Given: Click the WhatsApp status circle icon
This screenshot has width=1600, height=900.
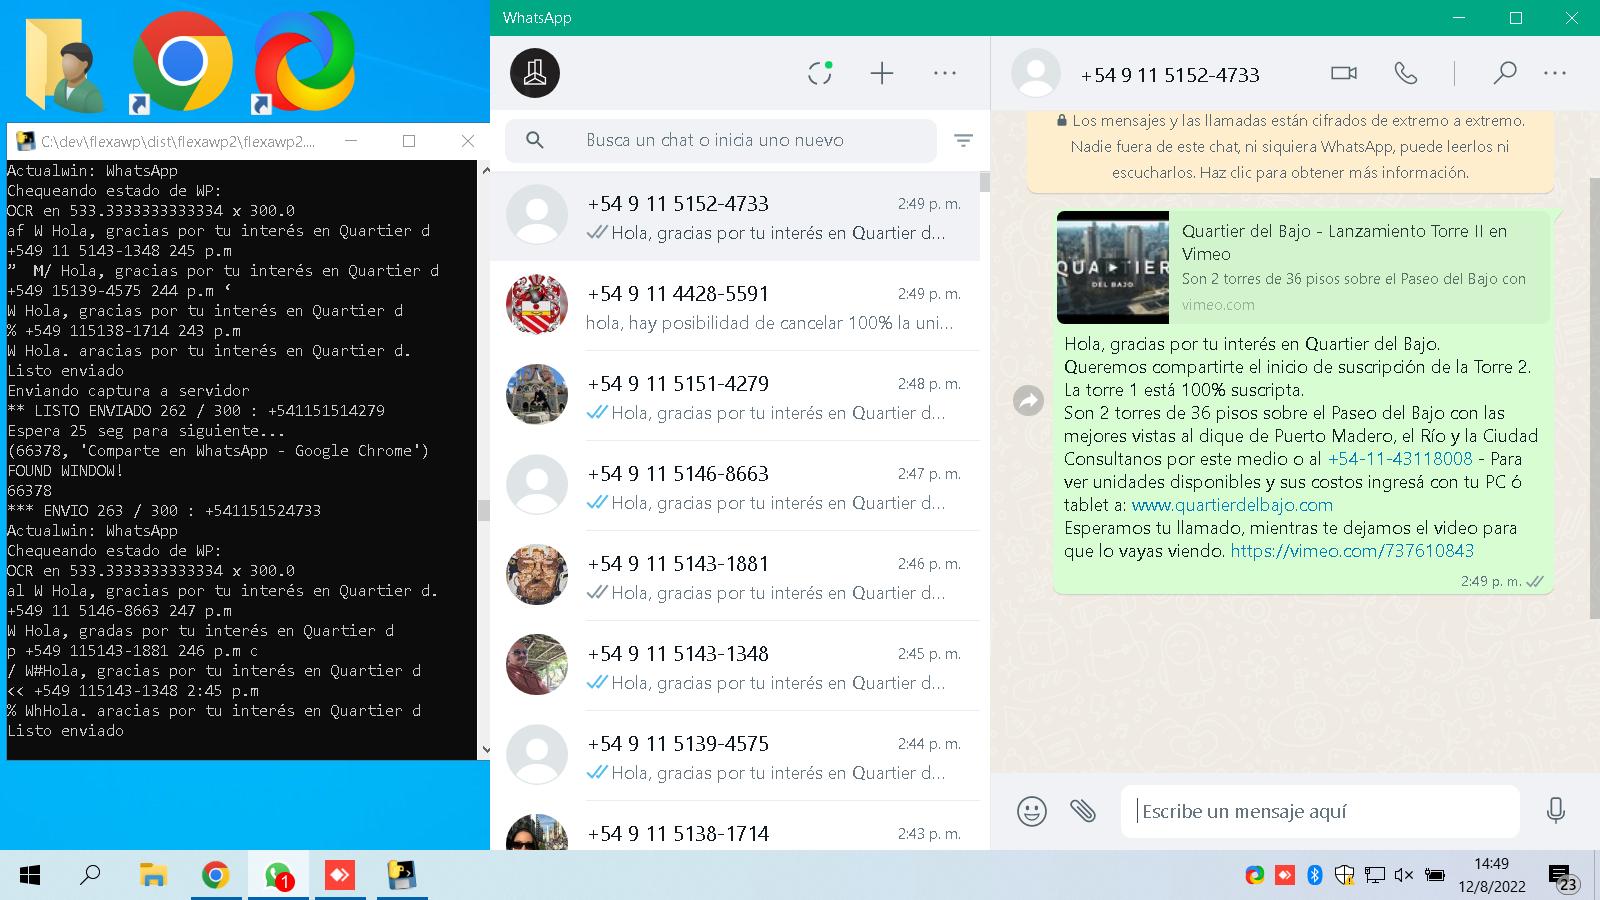Looking at the screenshot, I should pyautogui.click(x=820, y=73).
